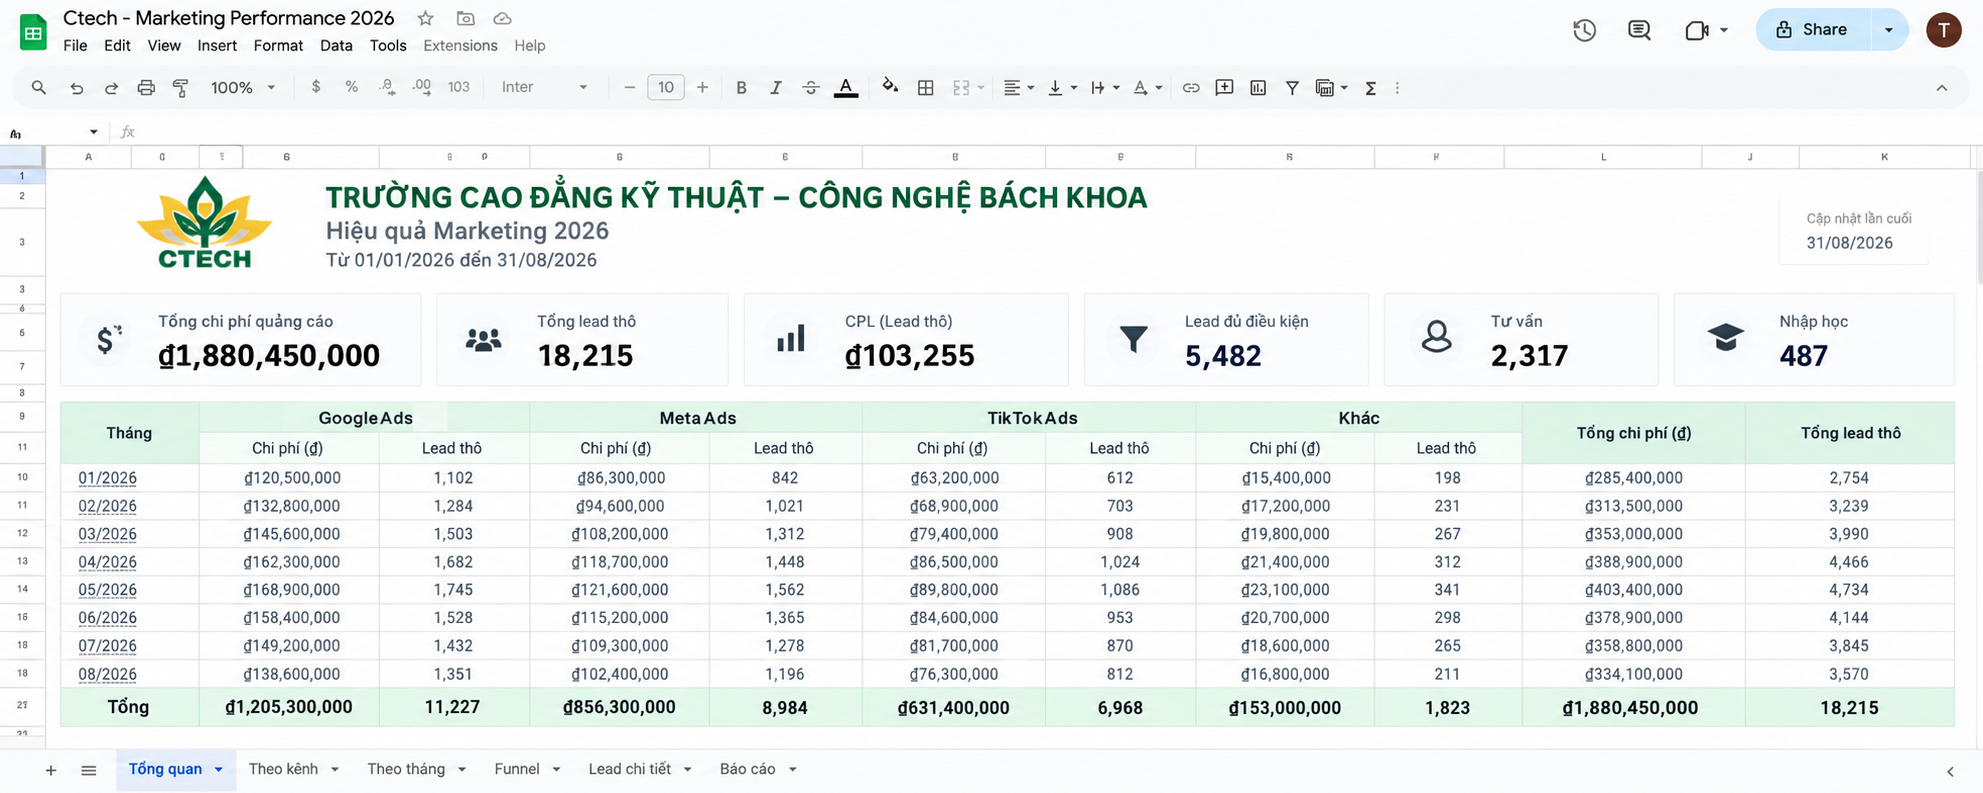Image resolution: width=1983 pixels, height=793 pixels.
Task: Click the Name box
Action: click(53, 132)
